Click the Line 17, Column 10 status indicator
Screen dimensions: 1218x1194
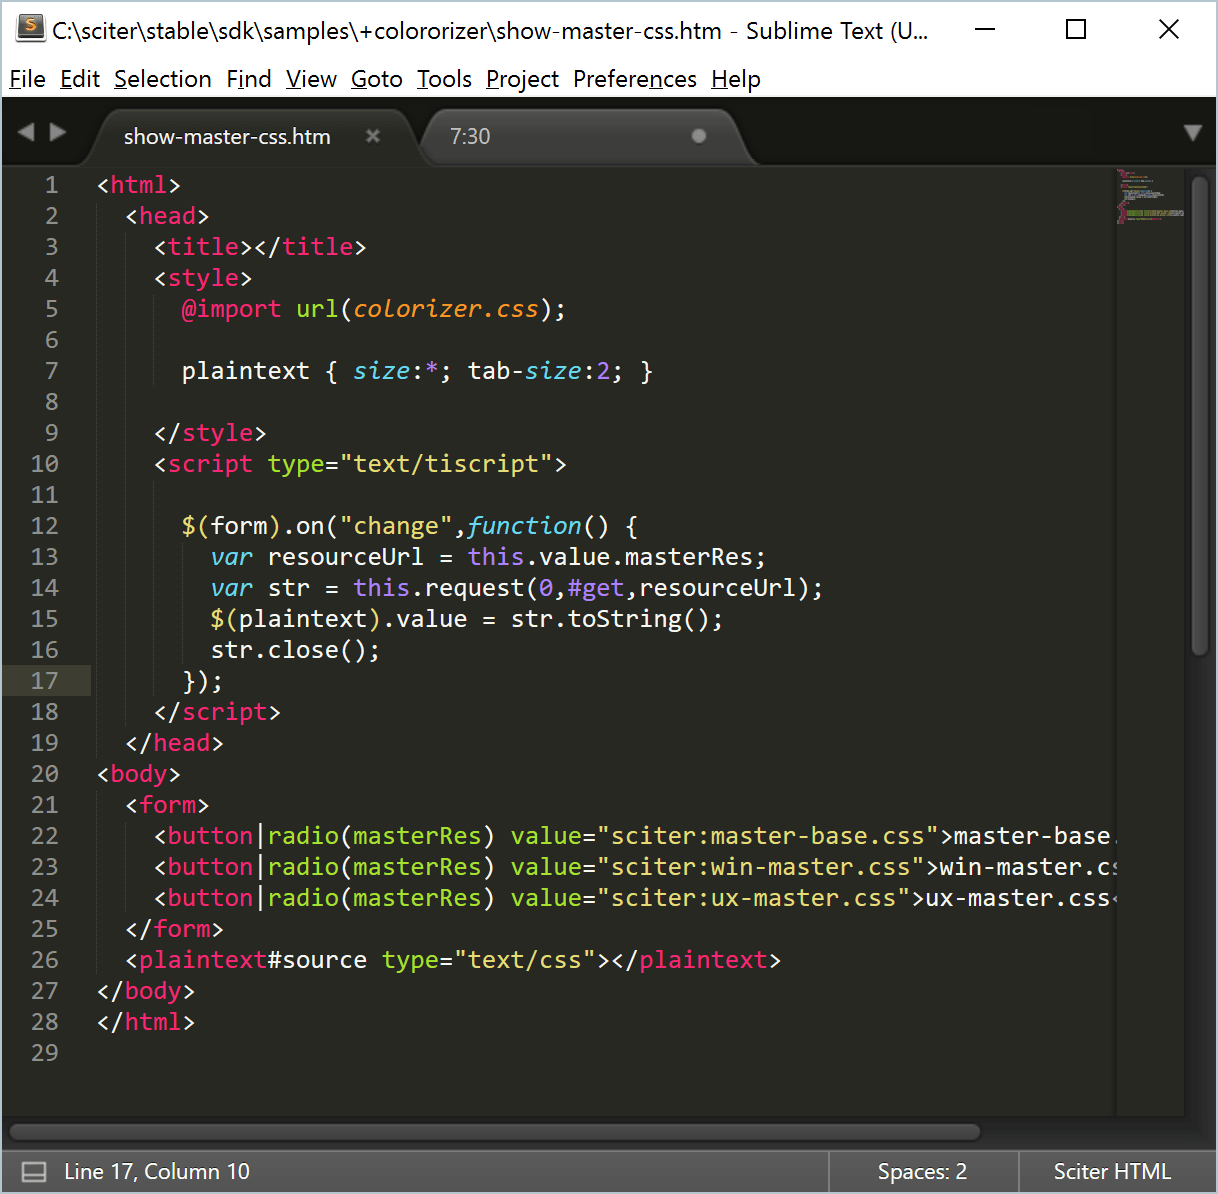pos(157,1171)
